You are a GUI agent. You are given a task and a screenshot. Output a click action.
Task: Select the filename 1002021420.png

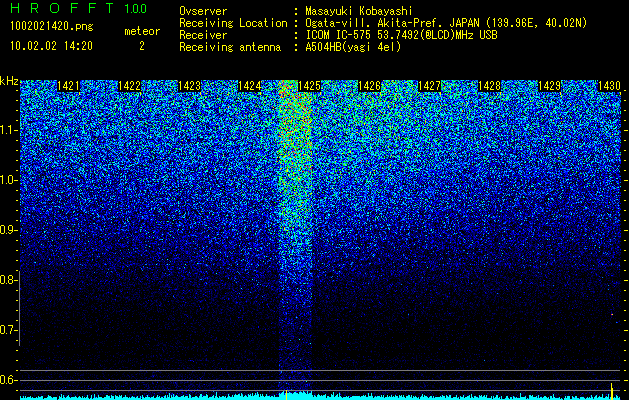tap(51, 27)
